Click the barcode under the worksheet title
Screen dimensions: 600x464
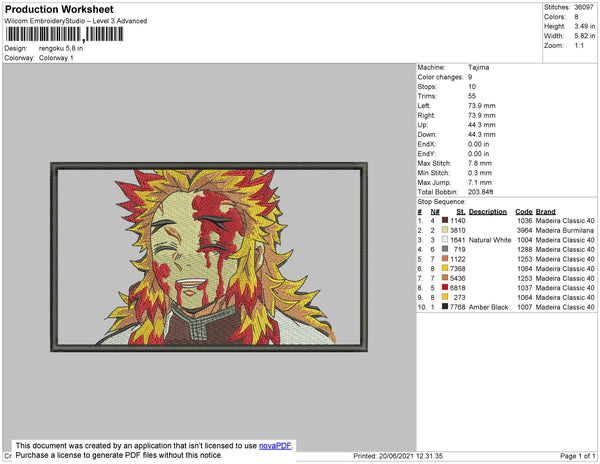(64, 34)
